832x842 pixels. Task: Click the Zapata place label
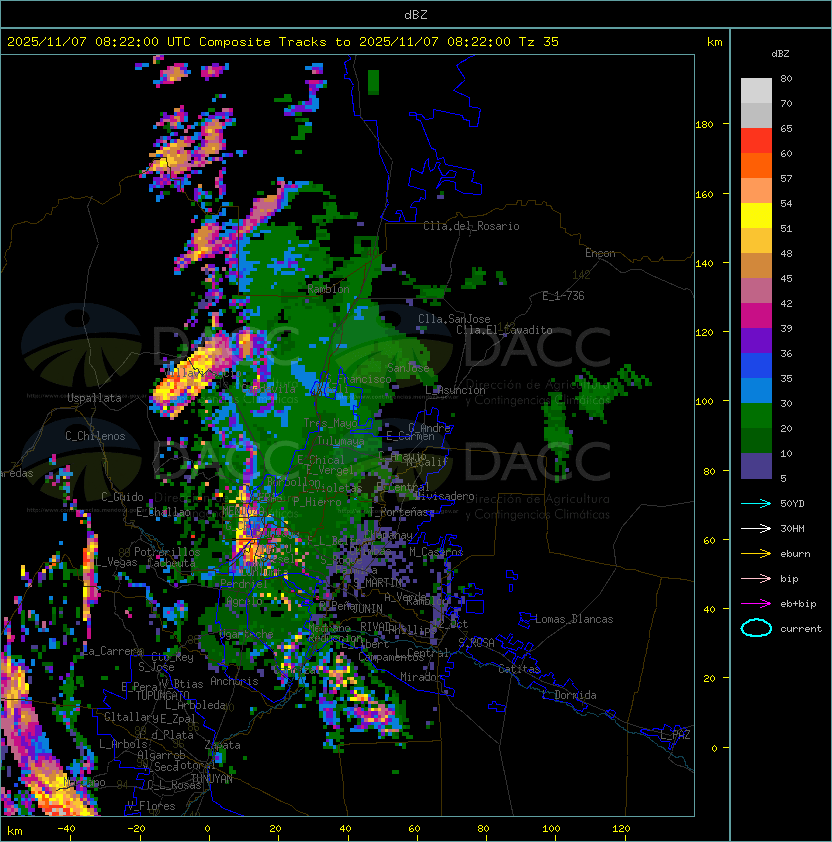tap(222, 745)
